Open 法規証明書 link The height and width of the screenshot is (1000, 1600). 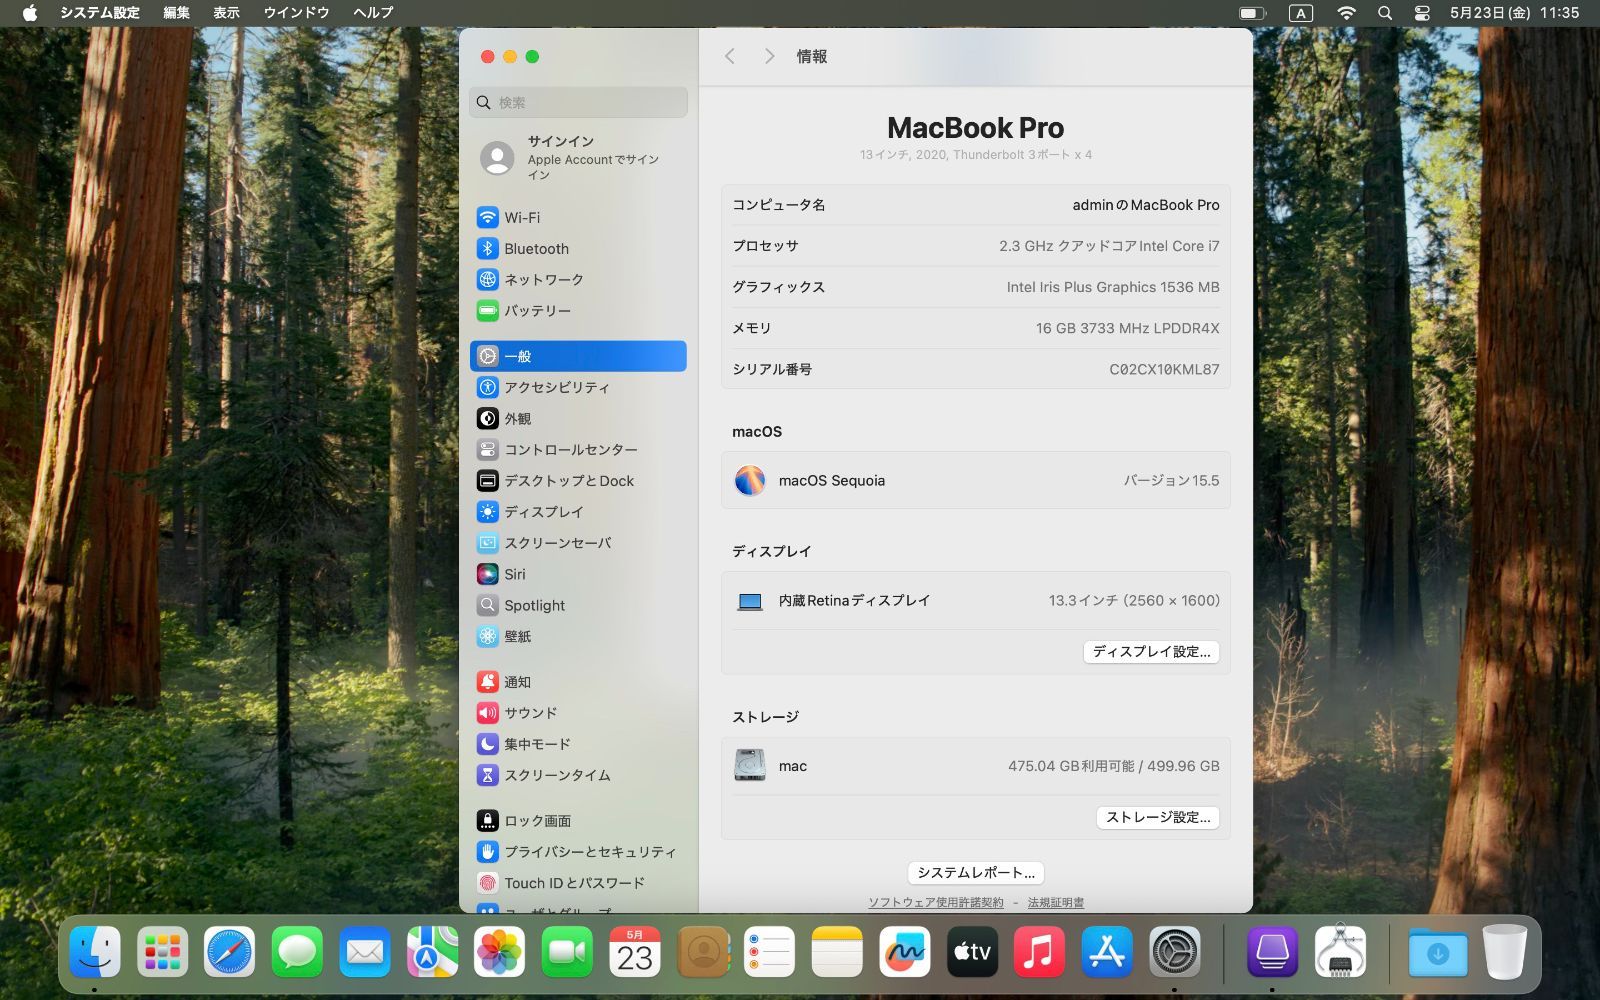coord(1056,902)
